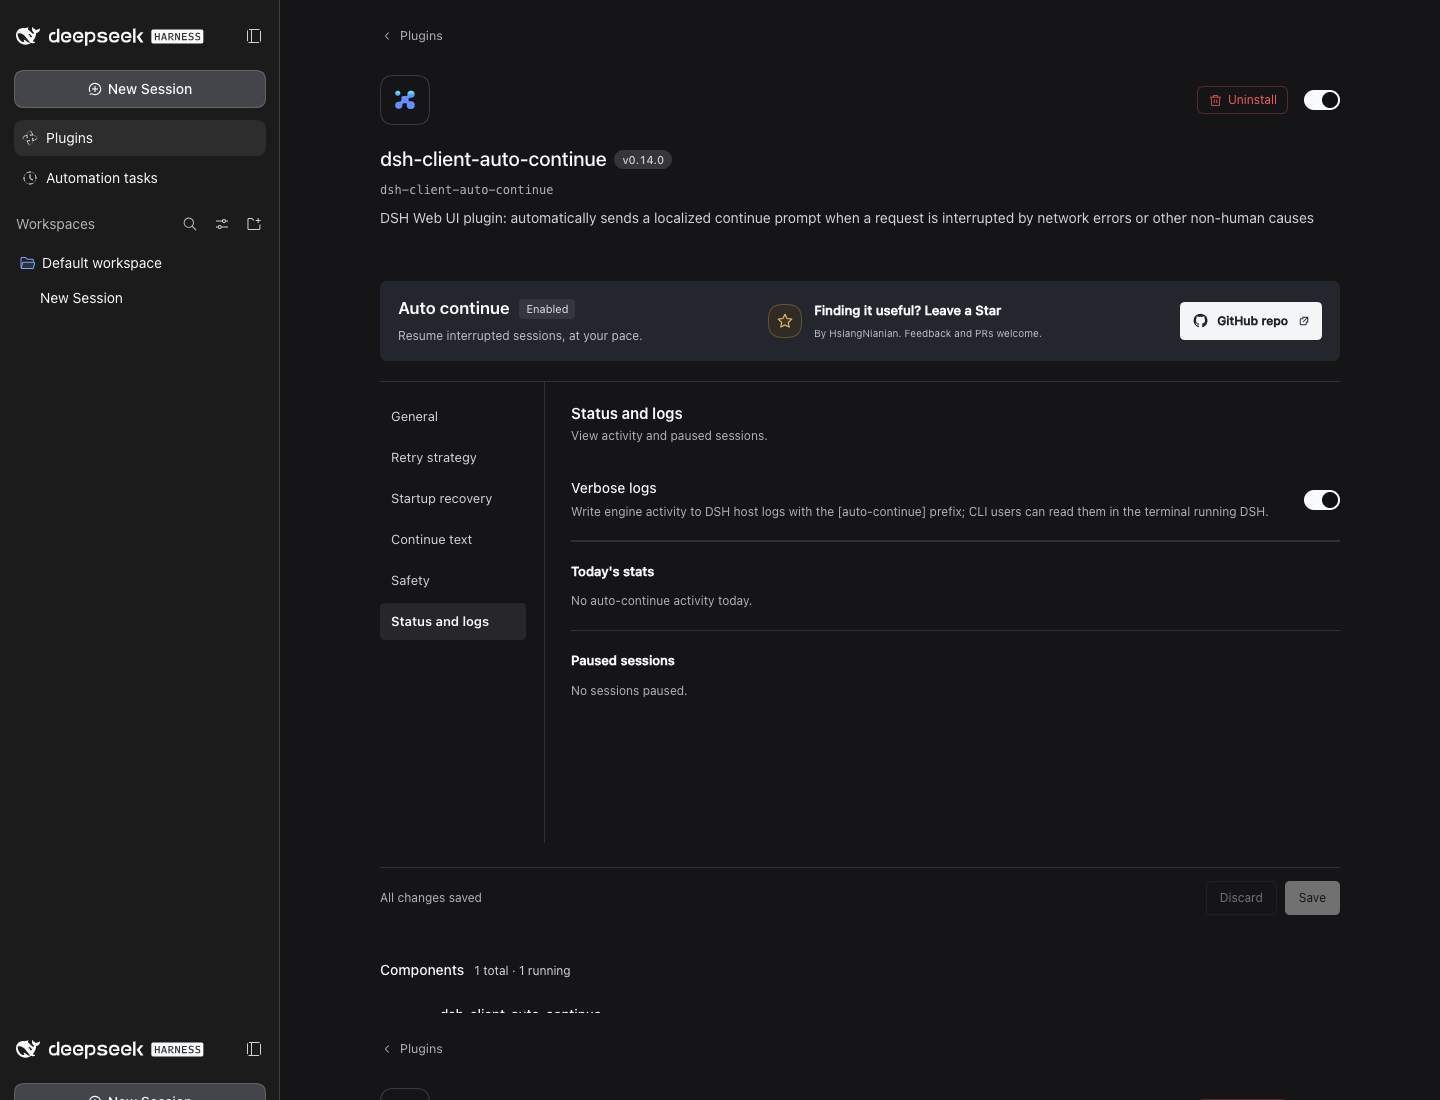
Task: Uninstall the dsh-client-auto-continue plugin
Action: [x=1242, y=100]
